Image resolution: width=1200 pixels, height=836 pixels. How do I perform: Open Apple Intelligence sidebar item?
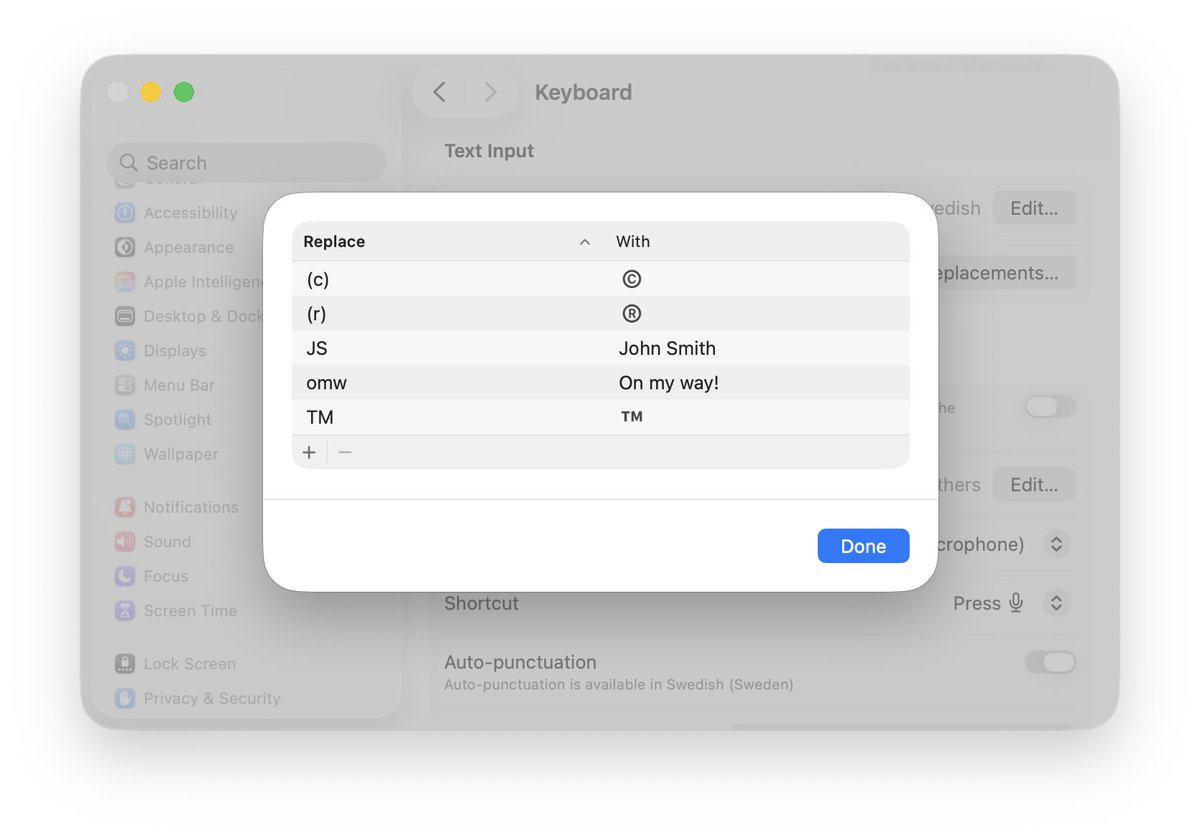(x=189, y=282)
